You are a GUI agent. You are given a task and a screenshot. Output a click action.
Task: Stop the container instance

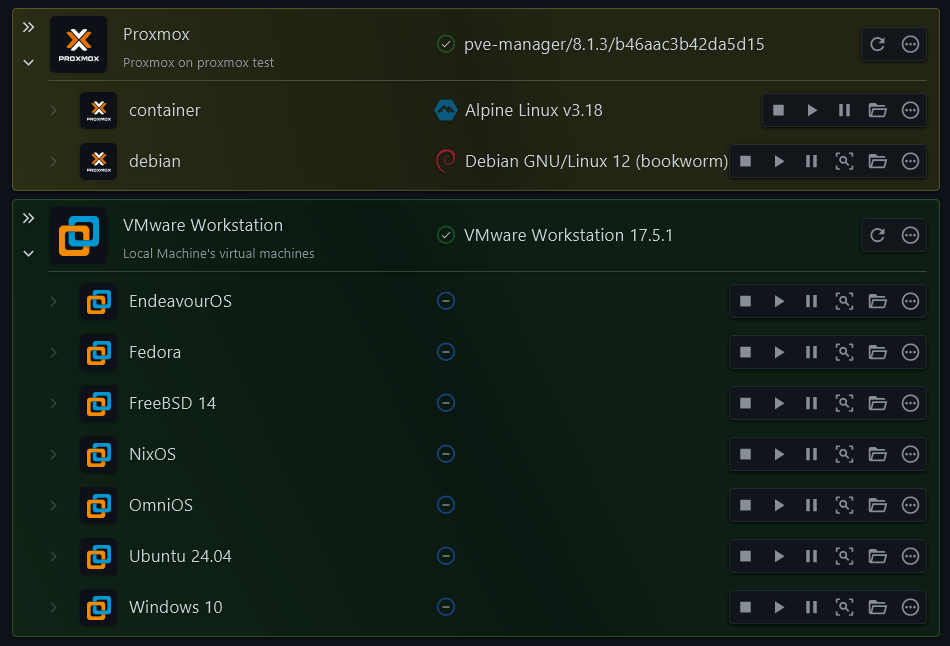click(x=779, y=110)
